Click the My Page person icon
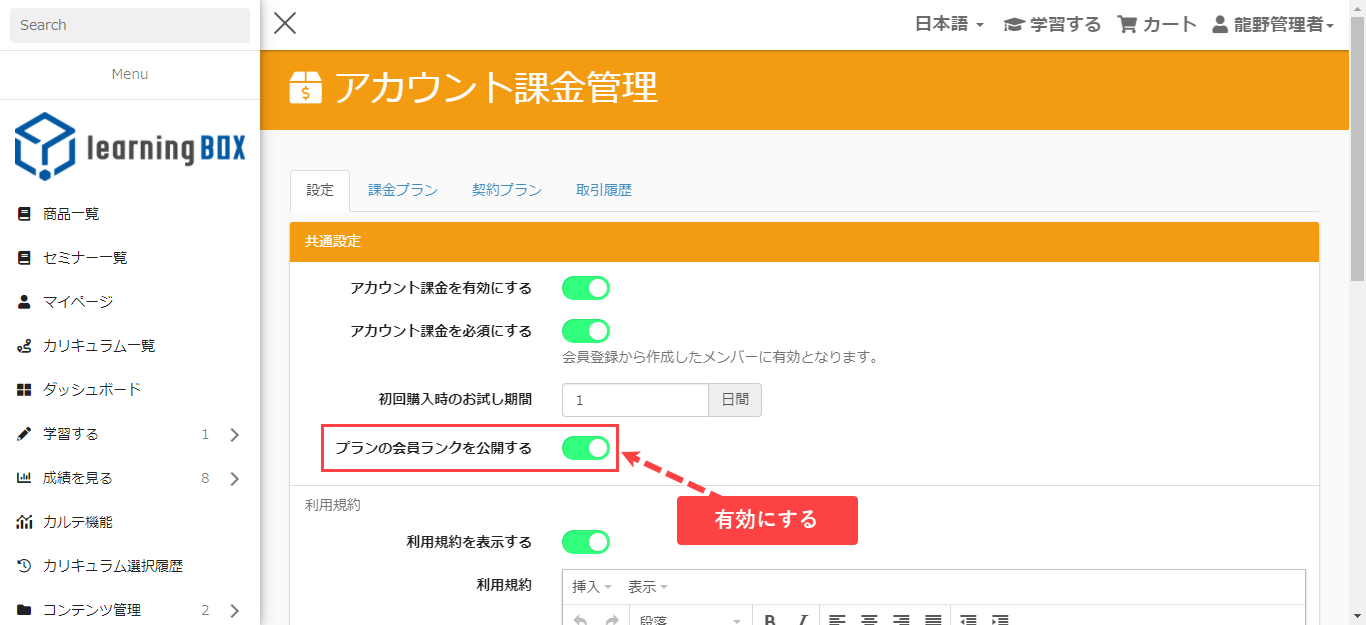1366x625 pixels. (25, 302)
